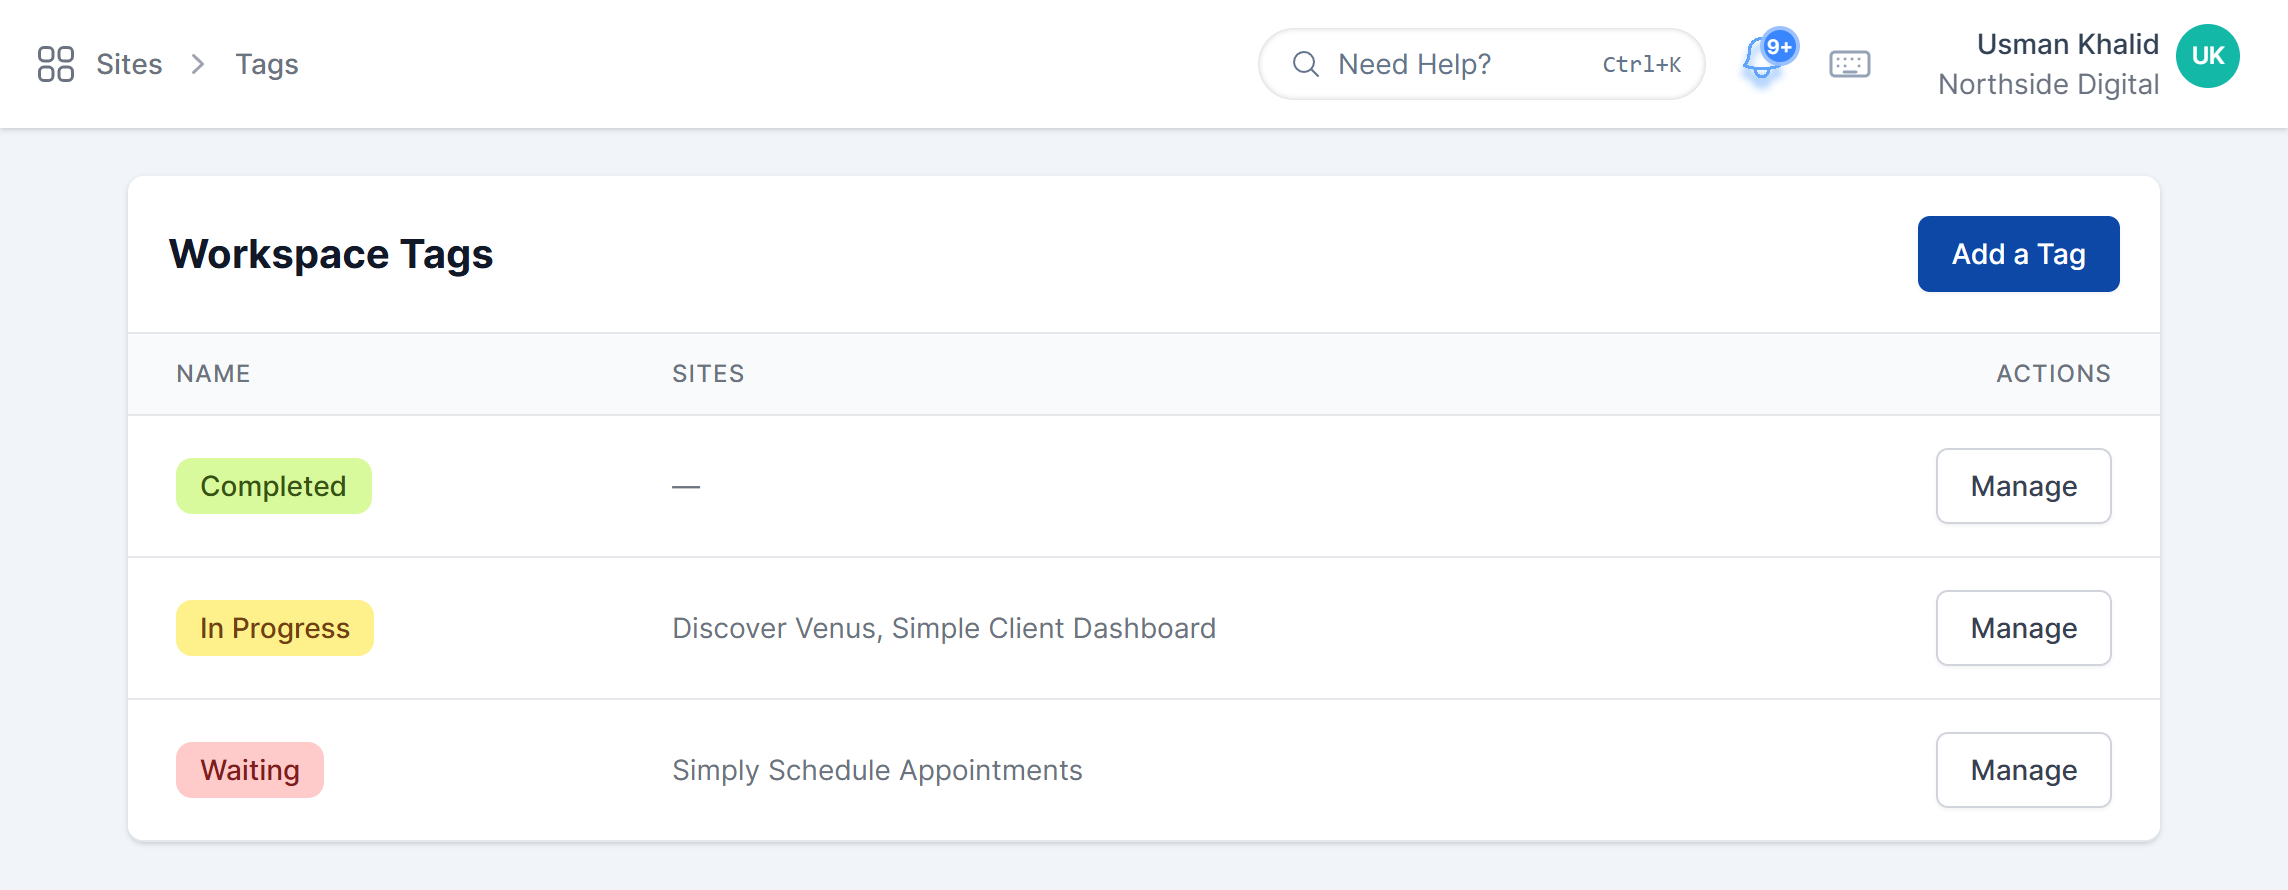Manage the Waiting tag
The height and width of the screenshot is (890, 2288).
click(2023, 770)
